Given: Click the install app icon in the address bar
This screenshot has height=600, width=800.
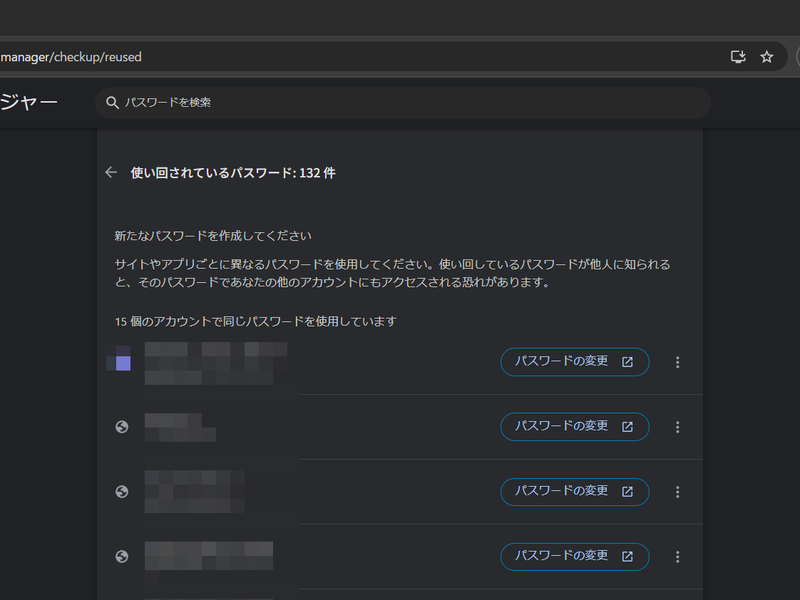Looking at the screenshot, I should pyautogui.click(x=738, y=57).
